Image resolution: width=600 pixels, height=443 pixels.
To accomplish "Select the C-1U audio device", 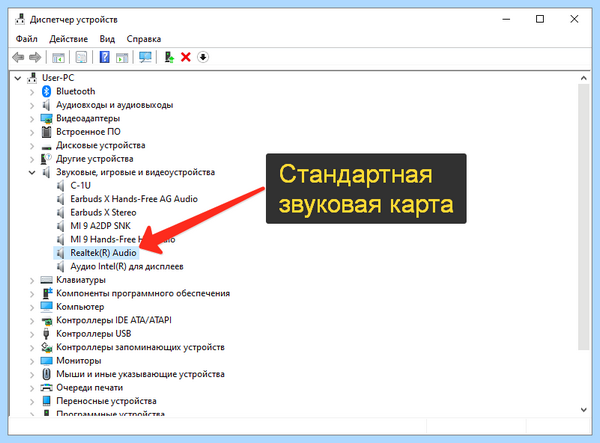I will (80, 186).
